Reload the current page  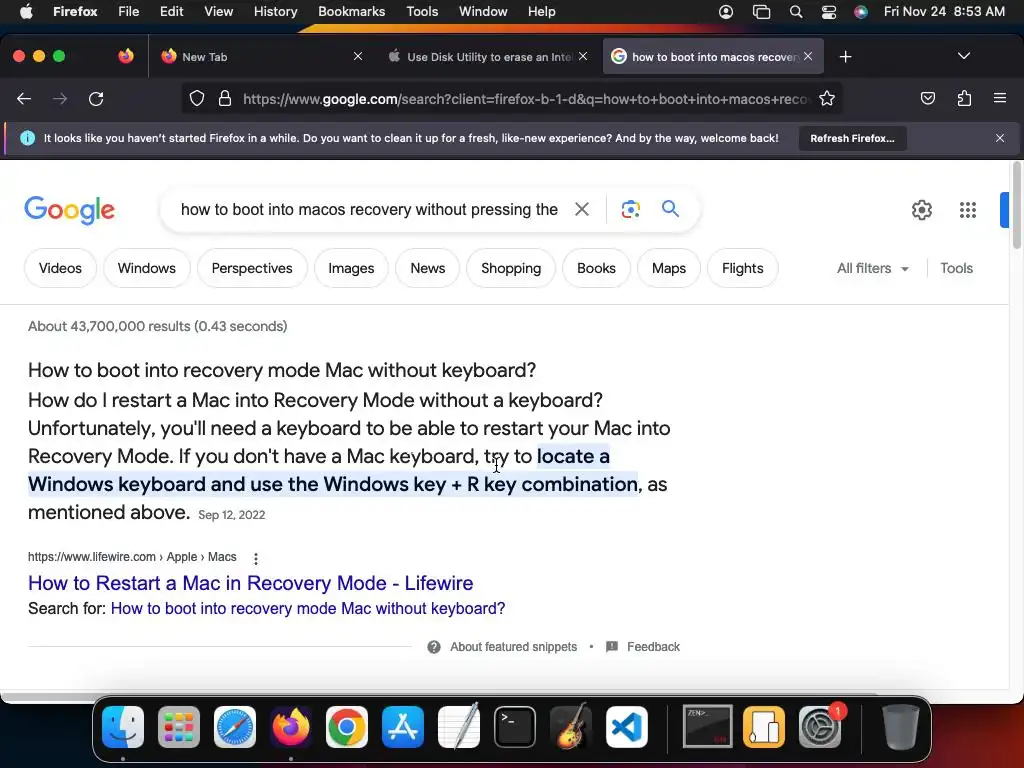pyautogui.click(x=96, y=99)
